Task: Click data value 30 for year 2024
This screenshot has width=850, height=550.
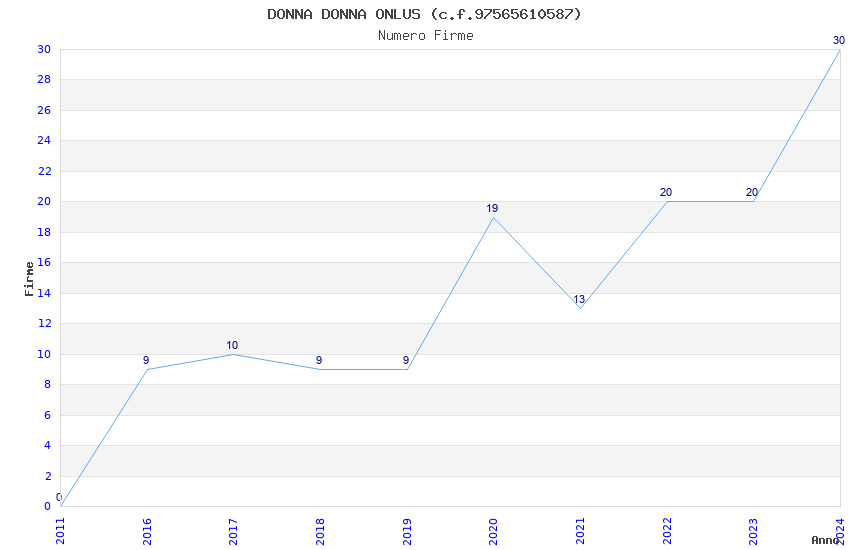Action: 839,40
